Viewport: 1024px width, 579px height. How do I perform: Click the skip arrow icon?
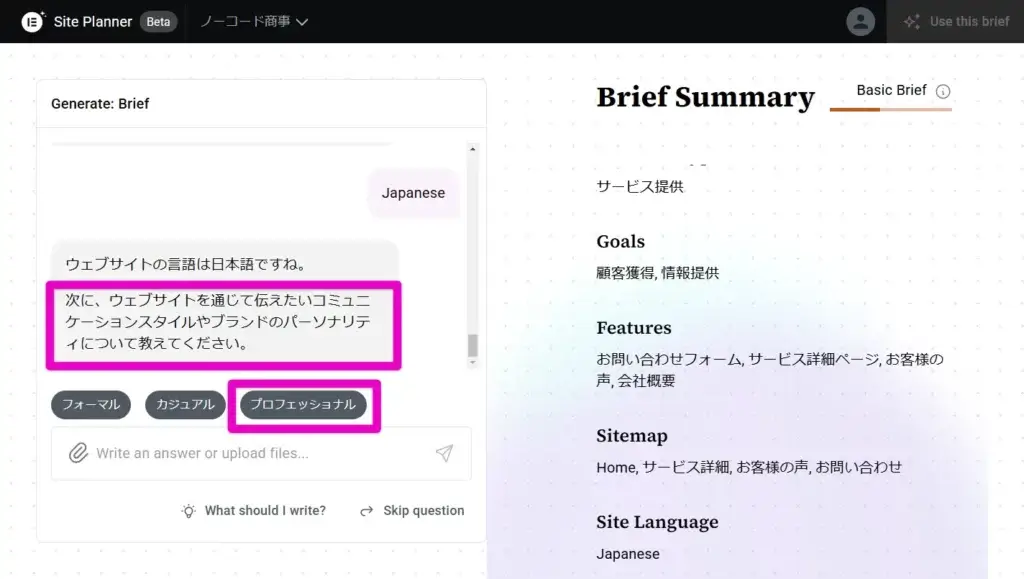(366, 511)
